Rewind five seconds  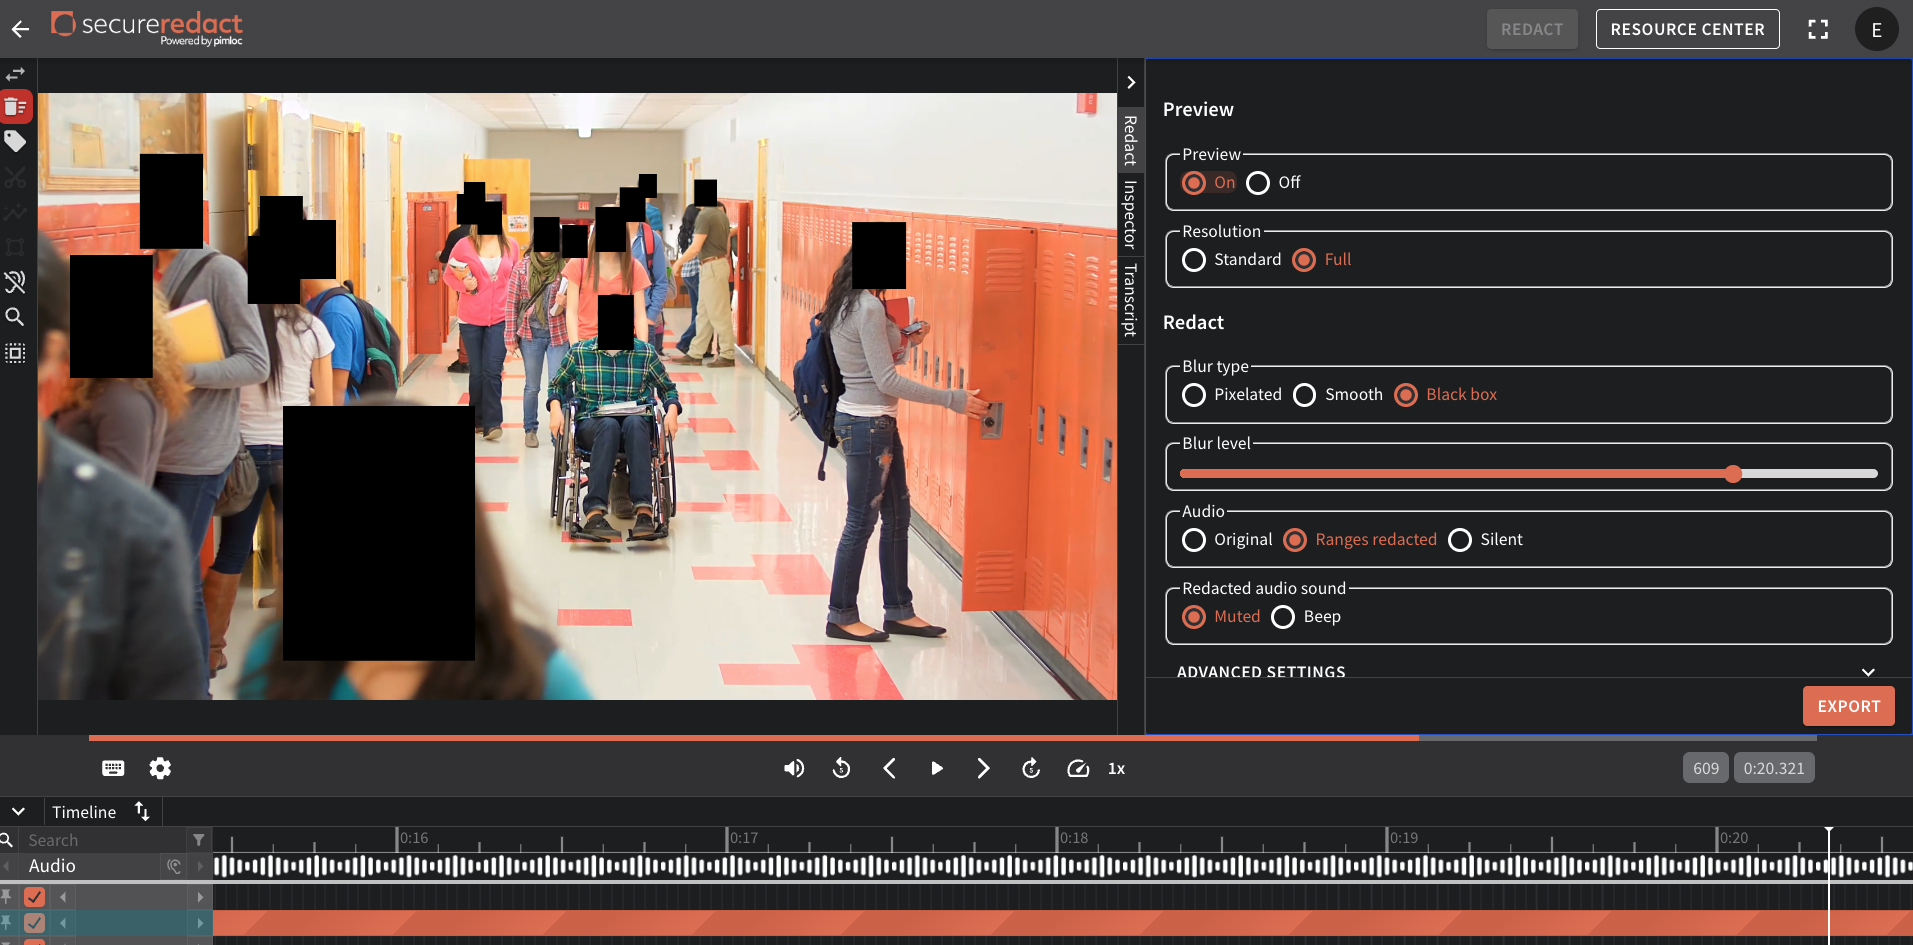point(842,768)
